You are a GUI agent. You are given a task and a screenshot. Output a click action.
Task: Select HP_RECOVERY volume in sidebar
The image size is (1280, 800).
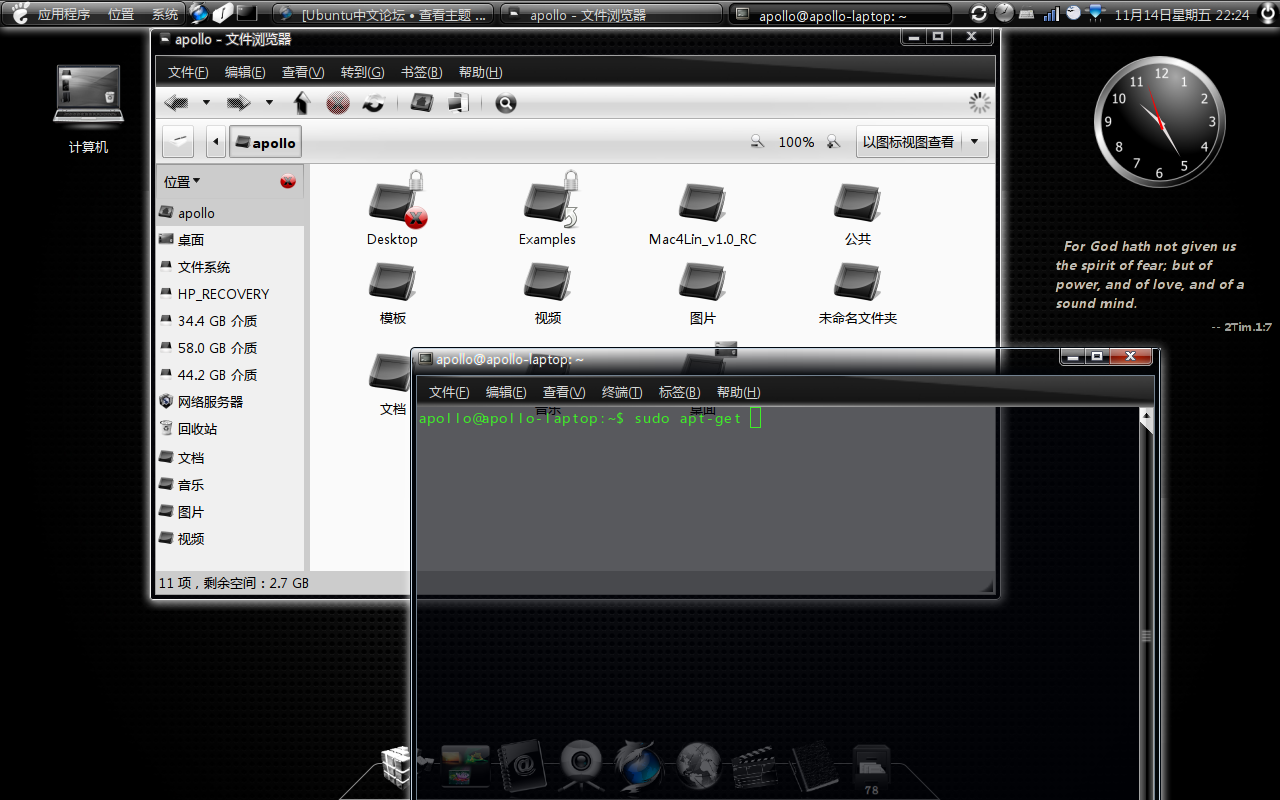(230, 293)
